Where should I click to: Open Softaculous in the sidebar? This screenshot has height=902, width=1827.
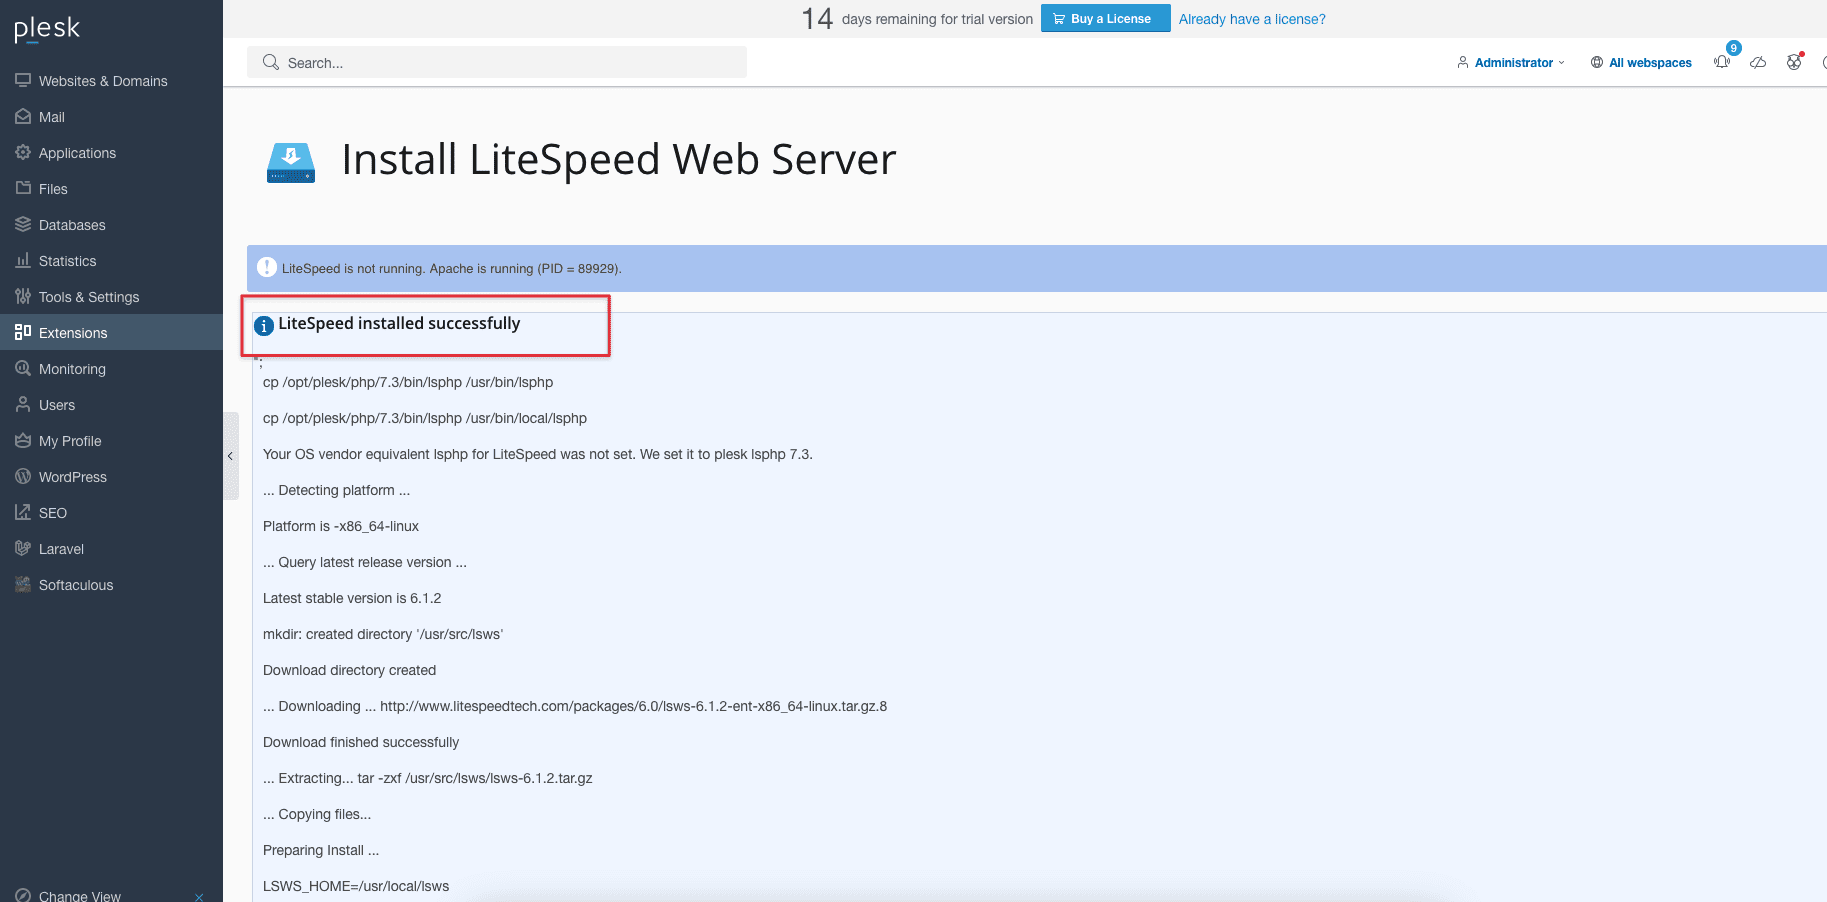coord(75,585)
